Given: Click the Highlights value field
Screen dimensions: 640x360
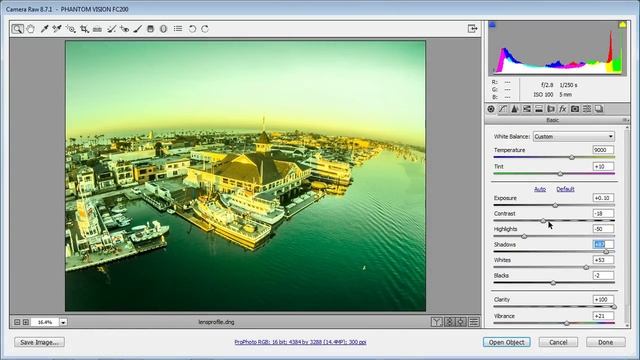Looking at the screenshot, I should [603, 229].
